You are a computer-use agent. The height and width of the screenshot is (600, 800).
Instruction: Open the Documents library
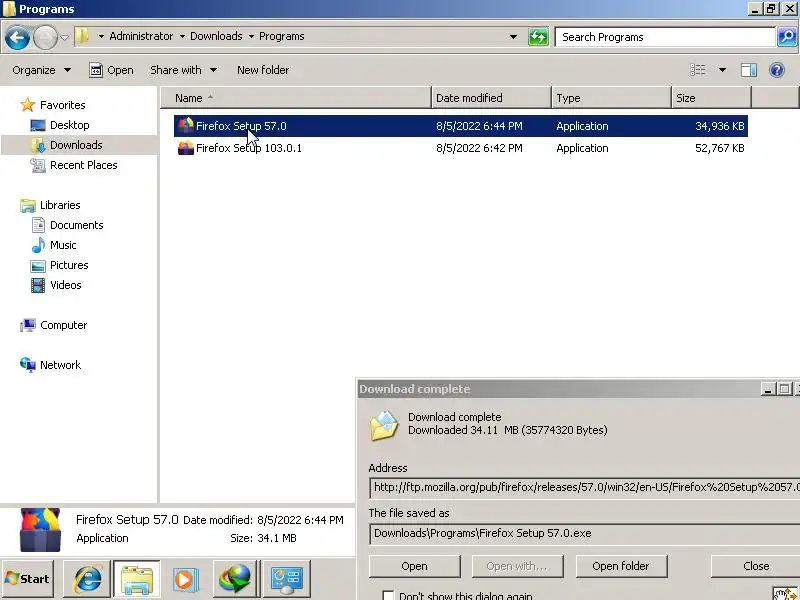tap(66, 225)
